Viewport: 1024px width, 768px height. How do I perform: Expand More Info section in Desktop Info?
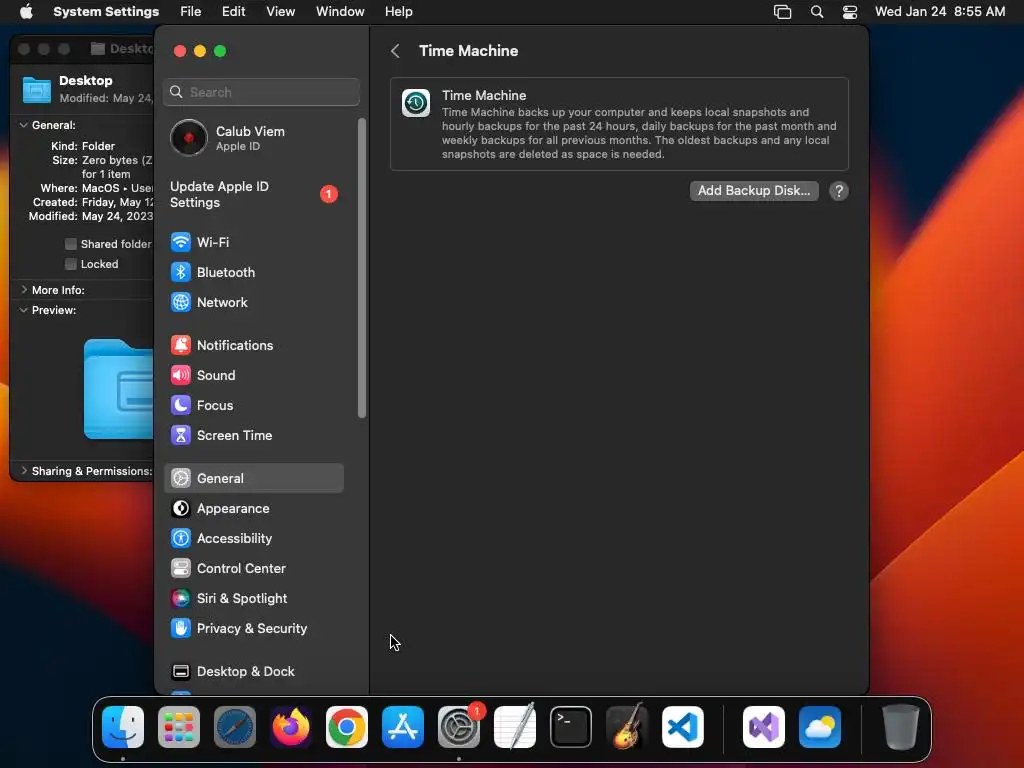pyautogui.click(x=24, y=289)
